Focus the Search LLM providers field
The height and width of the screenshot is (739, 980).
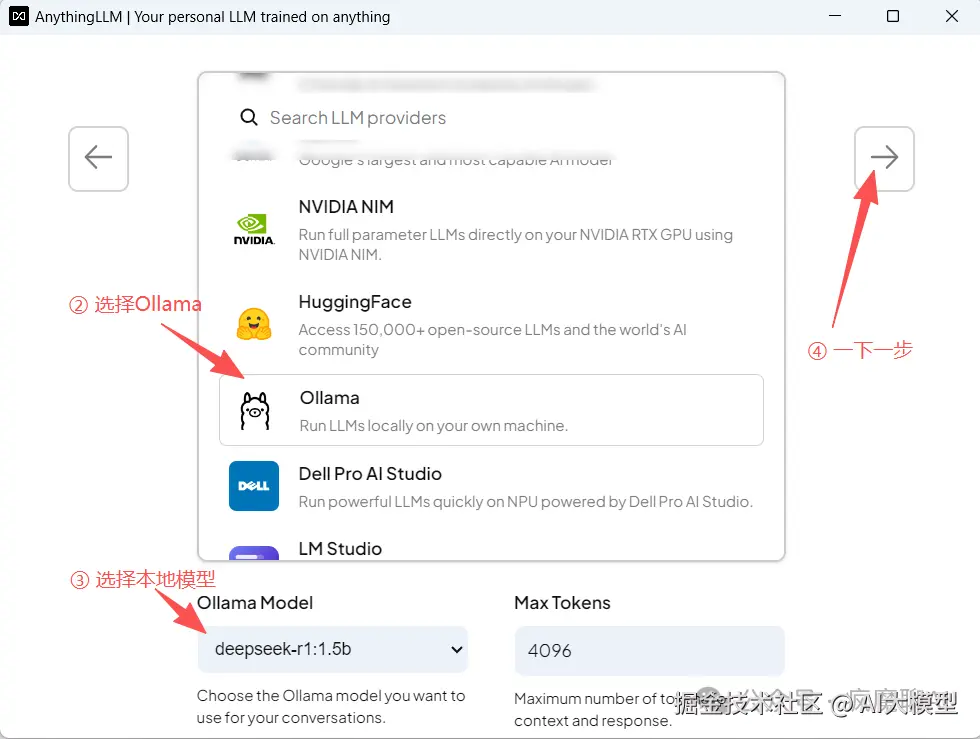point(491,118)
